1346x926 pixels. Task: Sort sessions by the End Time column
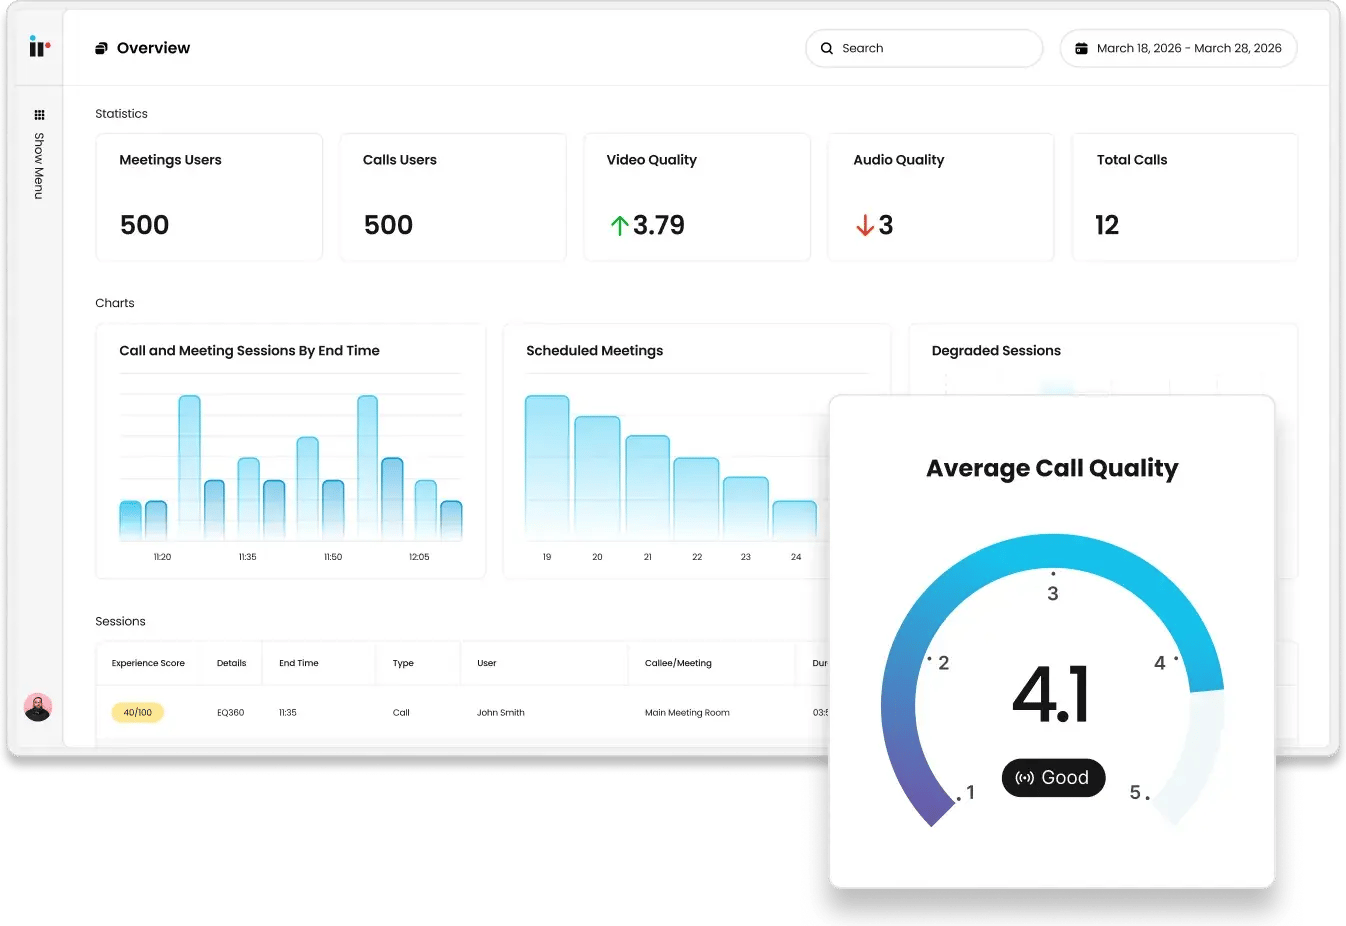(298, 663)
